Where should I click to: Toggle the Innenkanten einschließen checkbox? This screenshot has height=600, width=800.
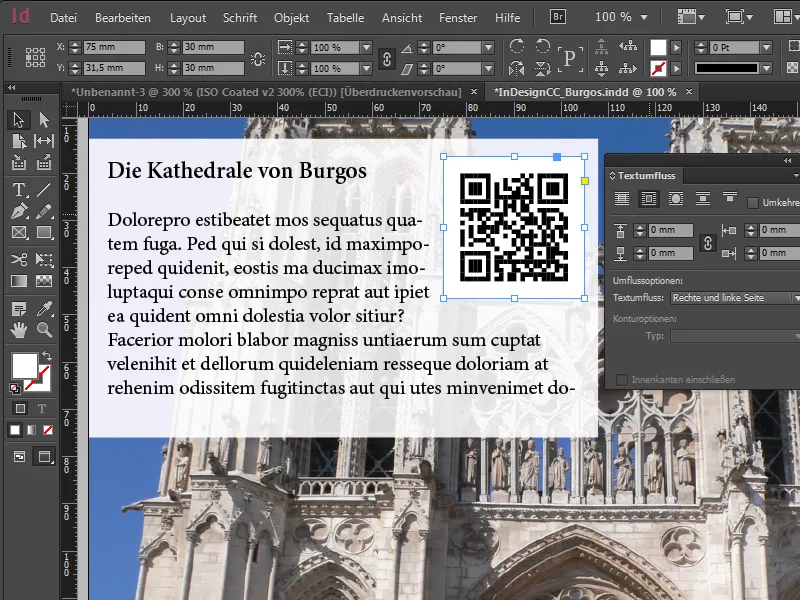[621, 380]
